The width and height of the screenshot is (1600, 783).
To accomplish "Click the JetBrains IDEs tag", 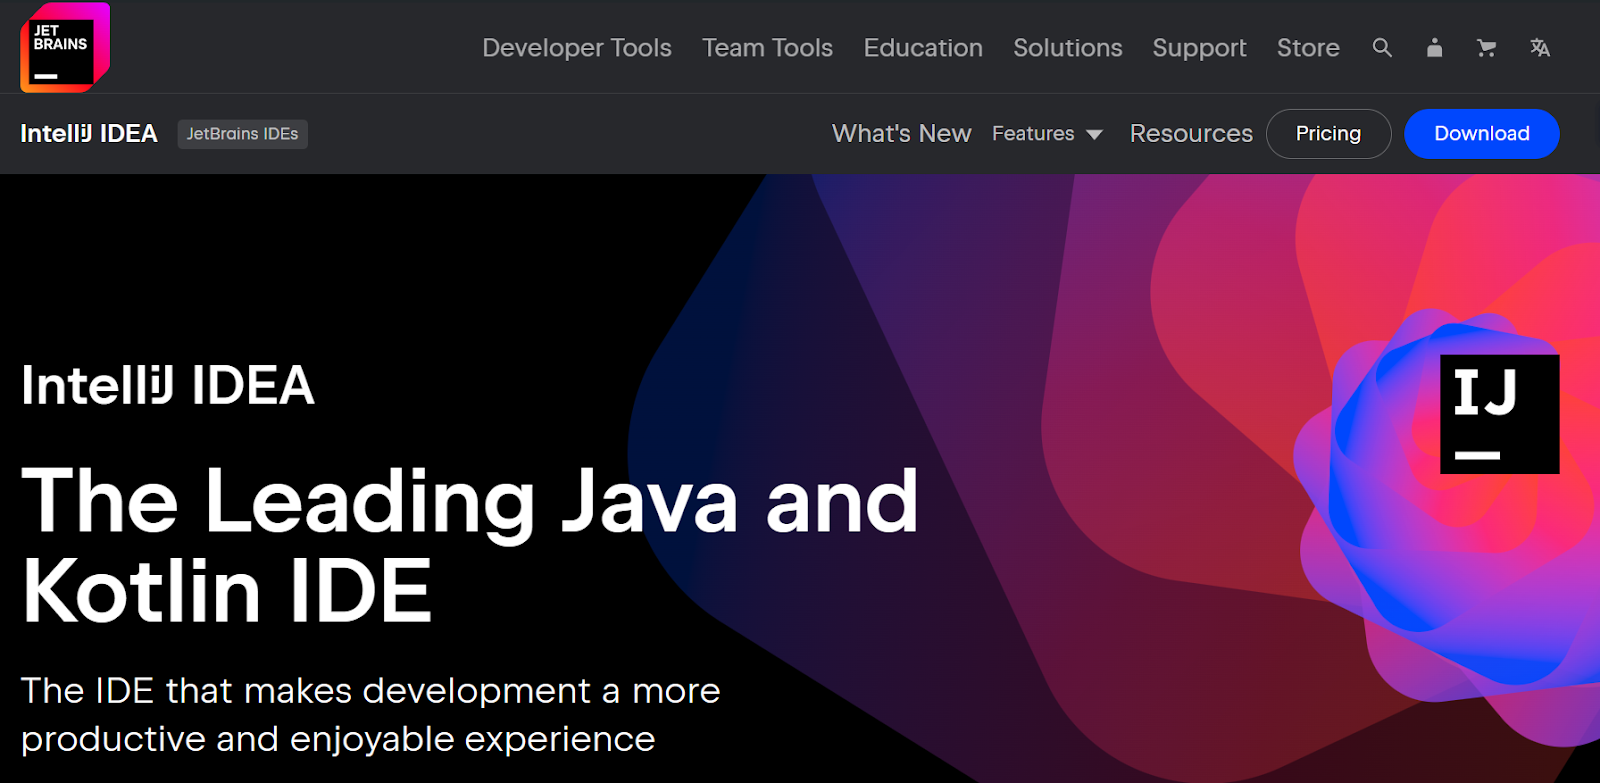I will coord(242,134).
